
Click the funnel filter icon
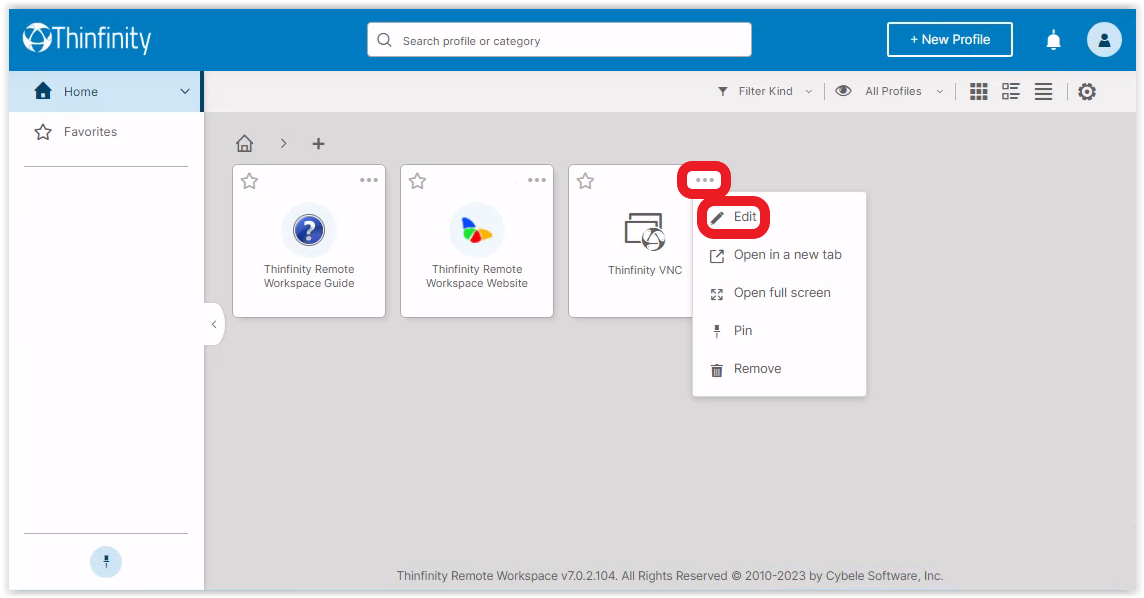(x=722, y=91)
